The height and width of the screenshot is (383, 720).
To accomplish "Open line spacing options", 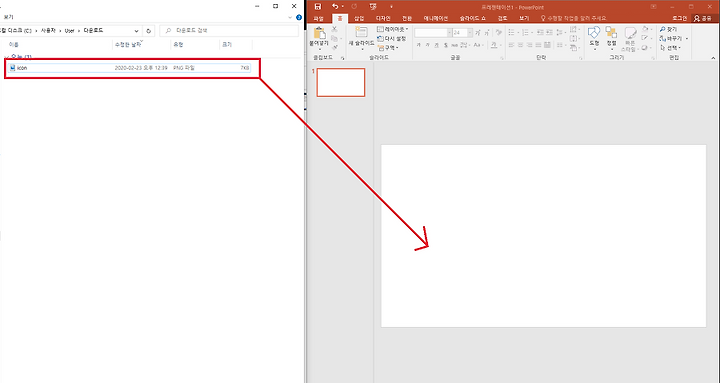I will pyautogui.click(x=560, y=33).
